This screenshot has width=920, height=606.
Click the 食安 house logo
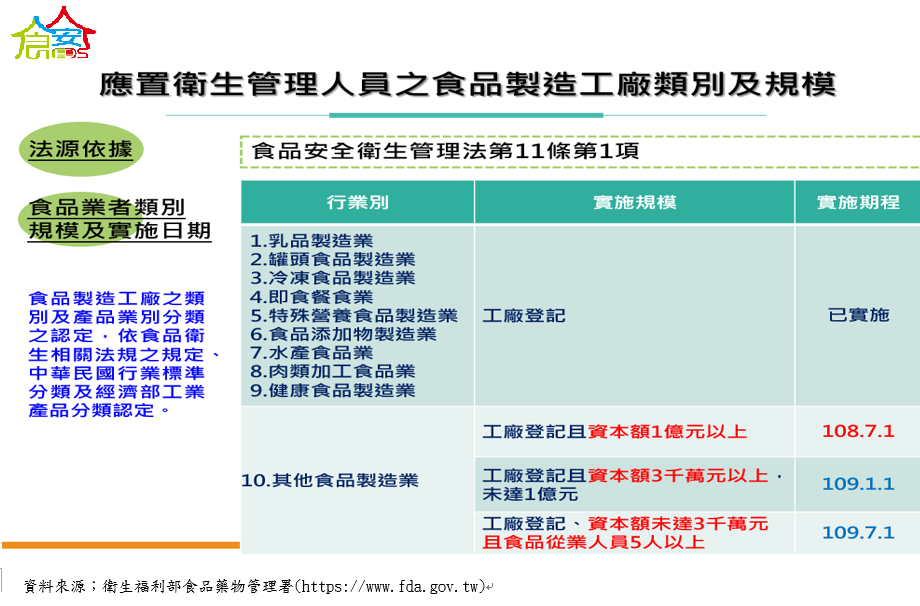tap(53, 34)
